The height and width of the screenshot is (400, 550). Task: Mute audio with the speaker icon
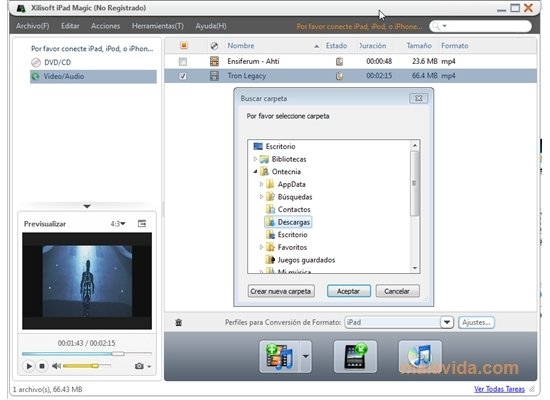[x=56, y=366]
